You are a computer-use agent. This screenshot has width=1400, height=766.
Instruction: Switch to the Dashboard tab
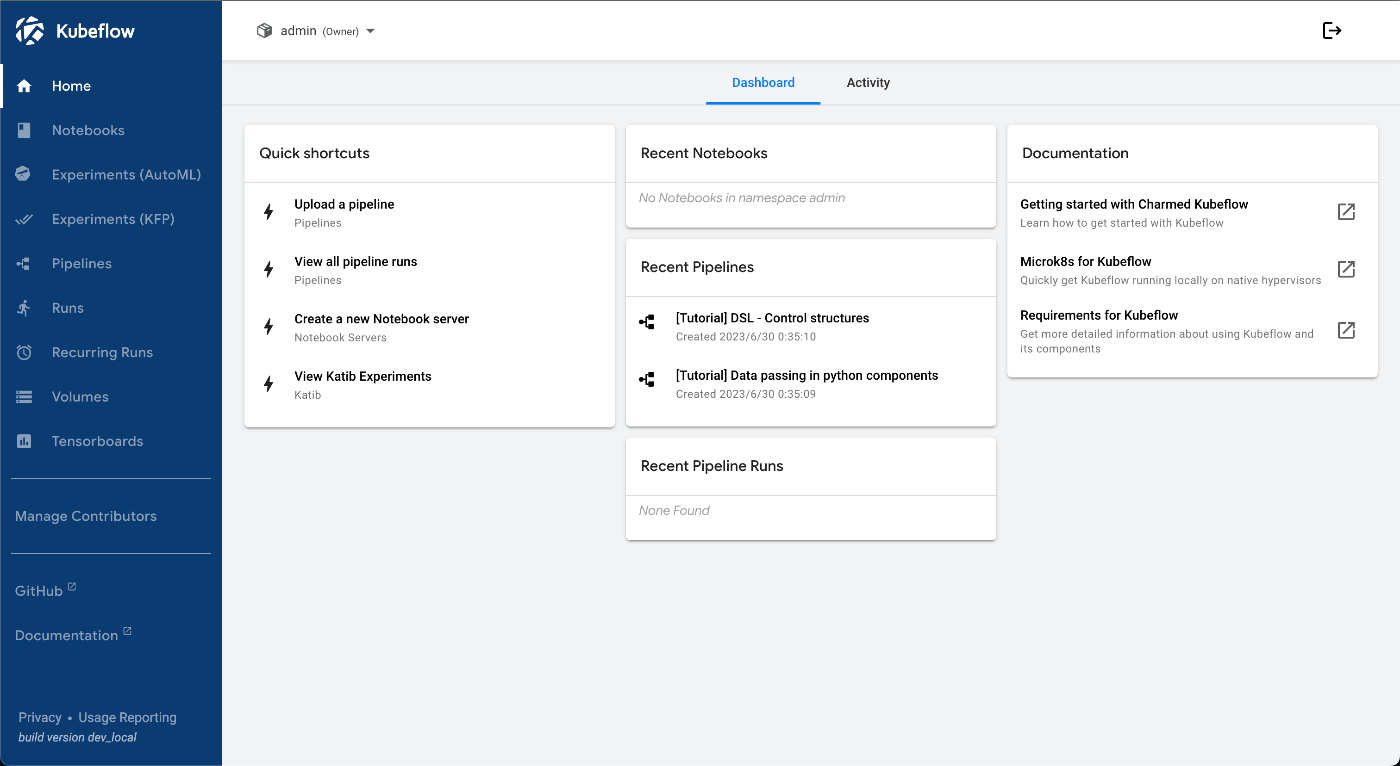763,83
